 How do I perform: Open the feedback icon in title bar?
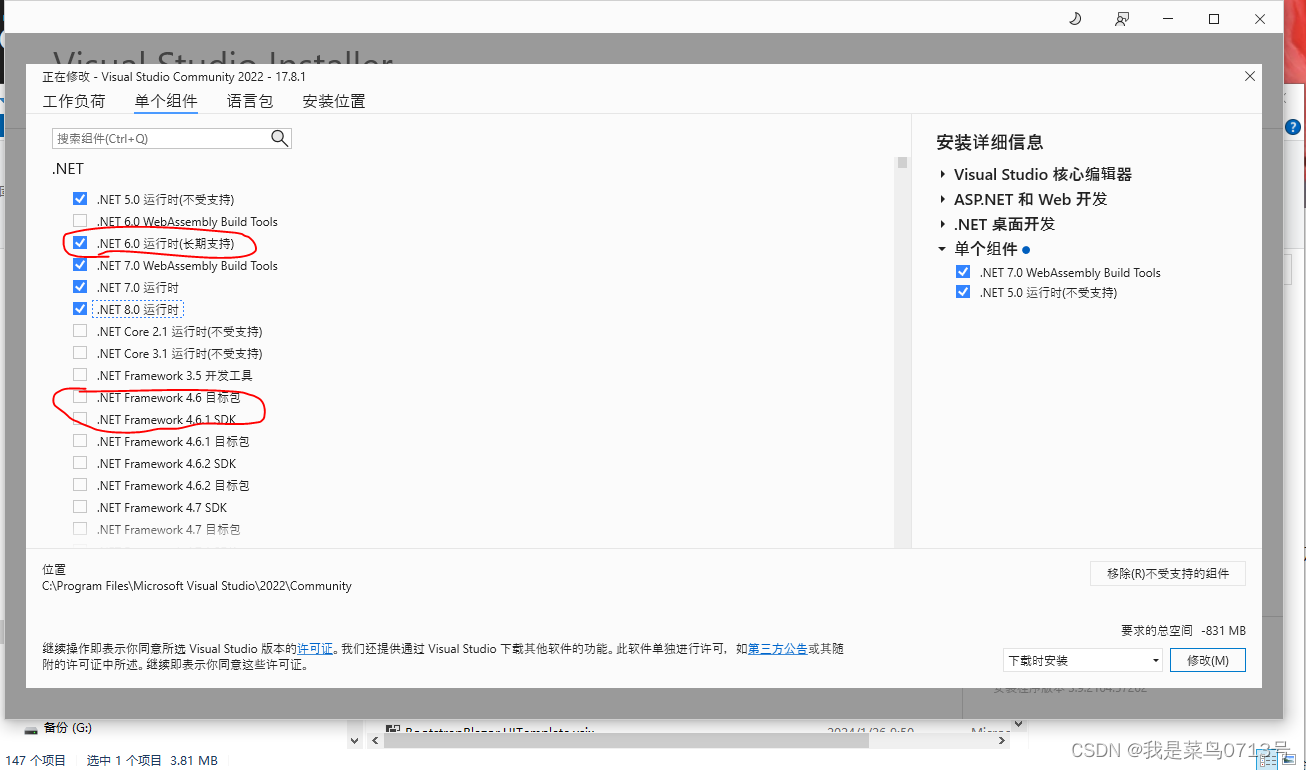coord(1122,19)
